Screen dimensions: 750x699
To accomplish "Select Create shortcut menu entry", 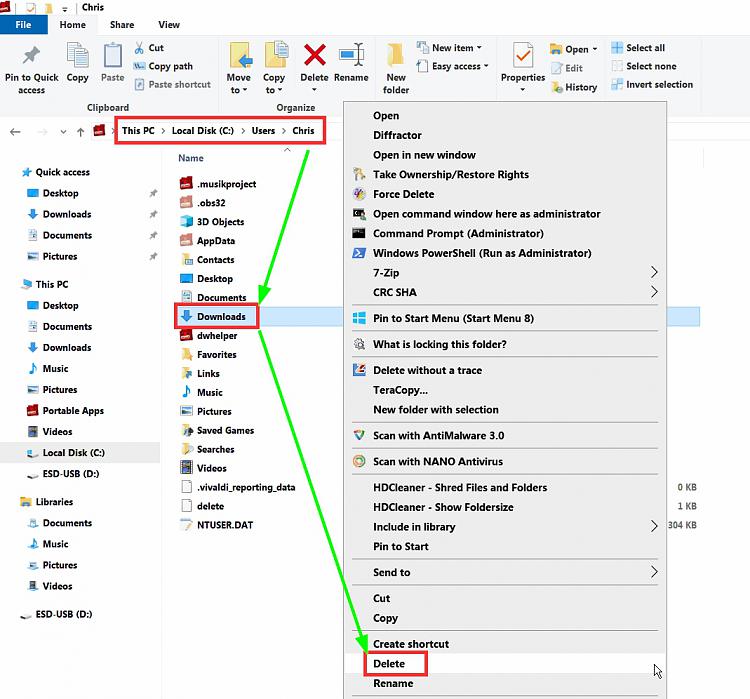I will [x=505, y=644].
